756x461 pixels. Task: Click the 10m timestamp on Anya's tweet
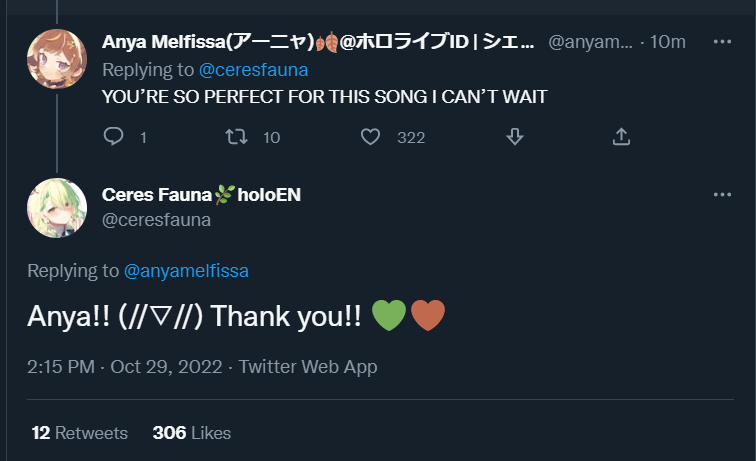(x=668, y=42)
